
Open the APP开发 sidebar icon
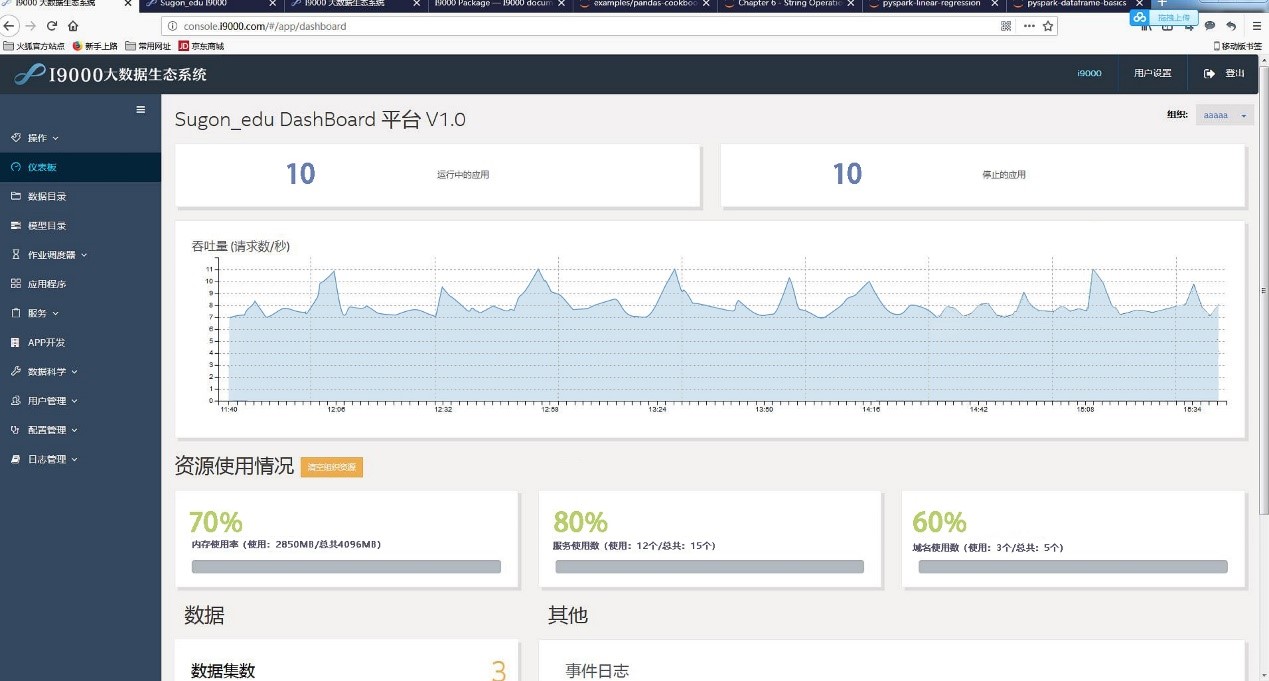click(x=15, y=342)
